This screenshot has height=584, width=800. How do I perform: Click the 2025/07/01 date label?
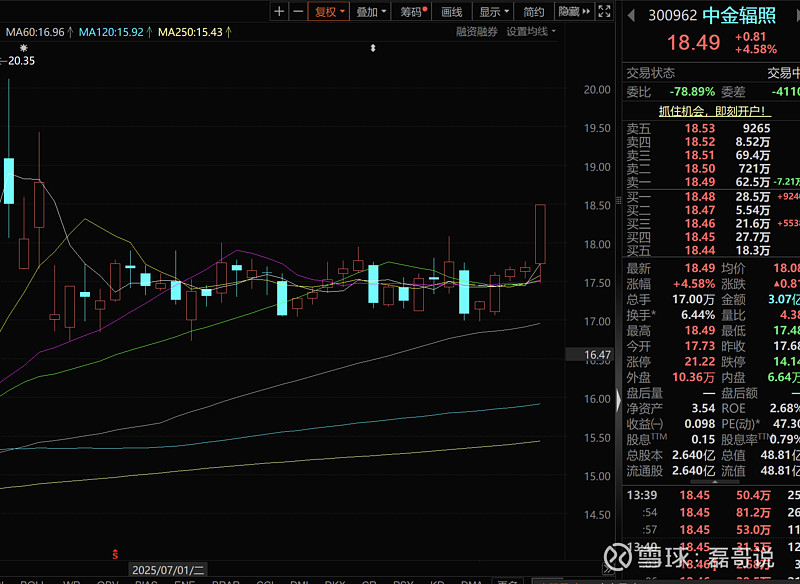click(x=169, y=570)
